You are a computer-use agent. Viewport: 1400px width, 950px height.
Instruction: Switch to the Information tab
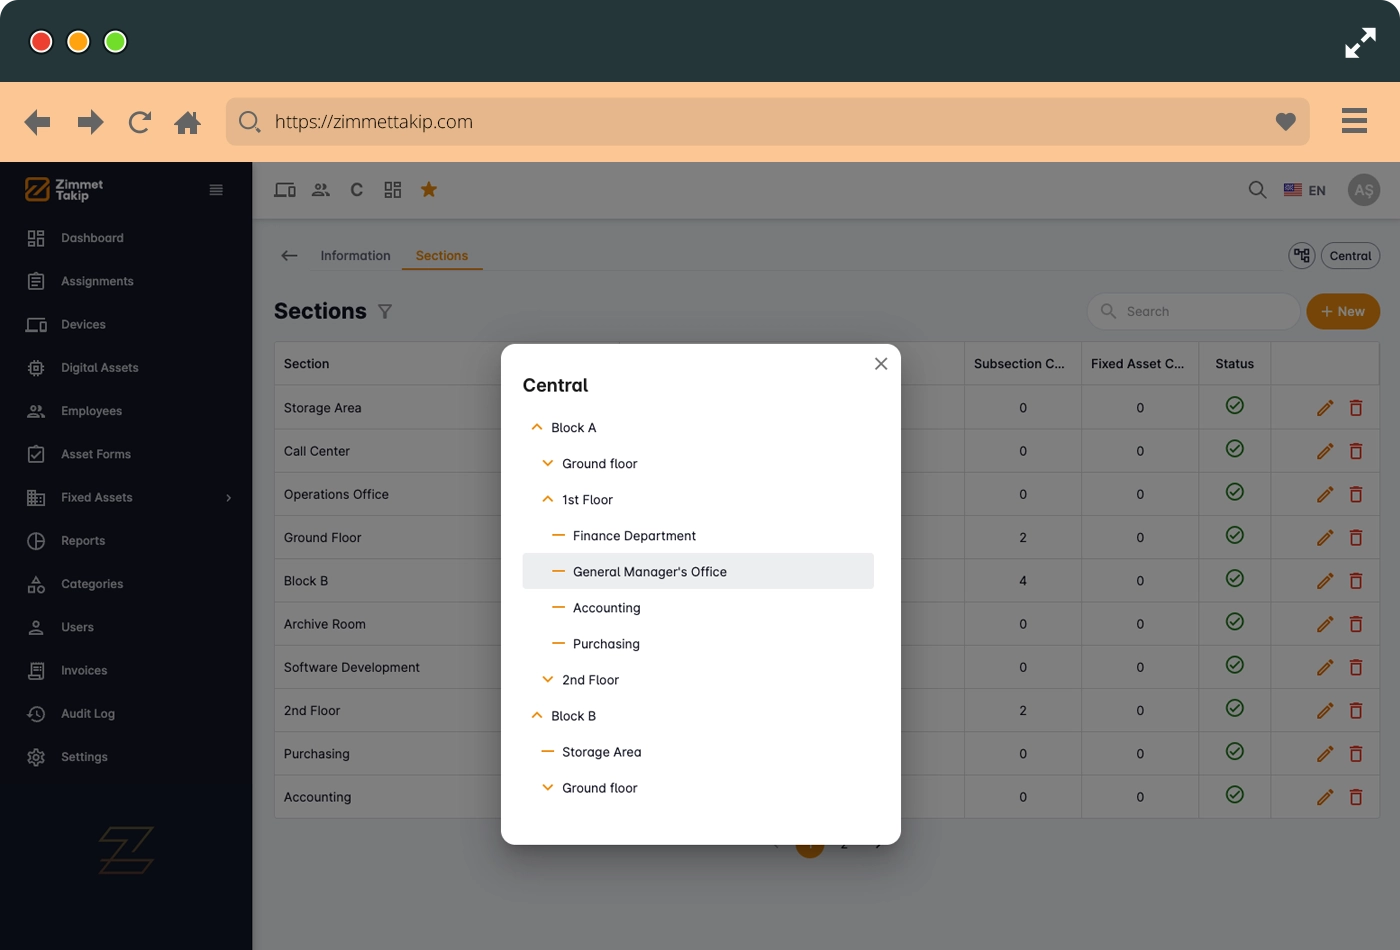pos(355,256)
